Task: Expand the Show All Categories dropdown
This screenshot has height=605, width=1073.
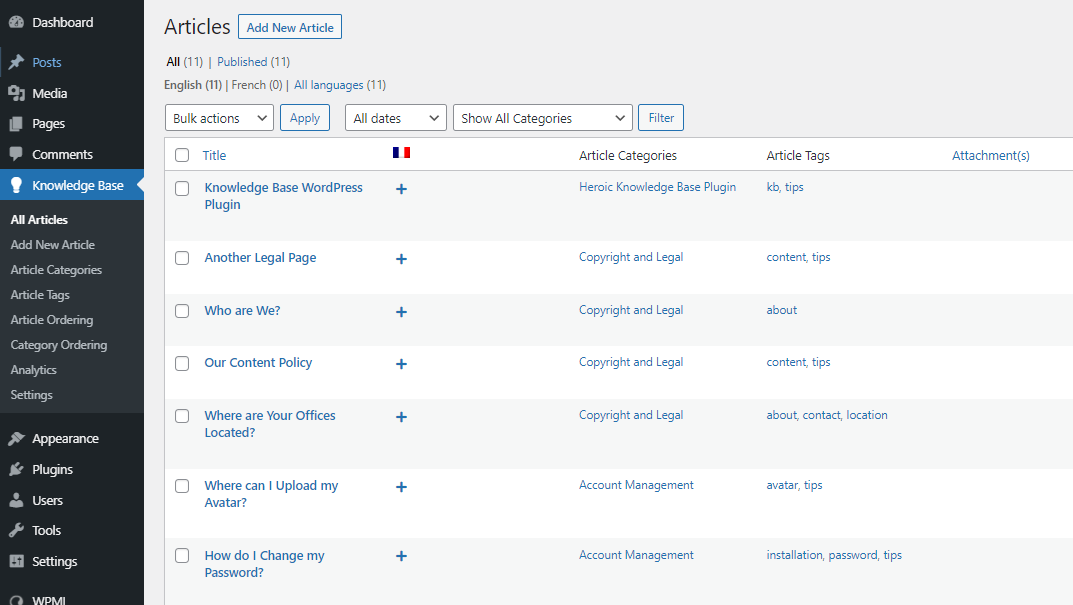Action: click(x=542, y=117)
